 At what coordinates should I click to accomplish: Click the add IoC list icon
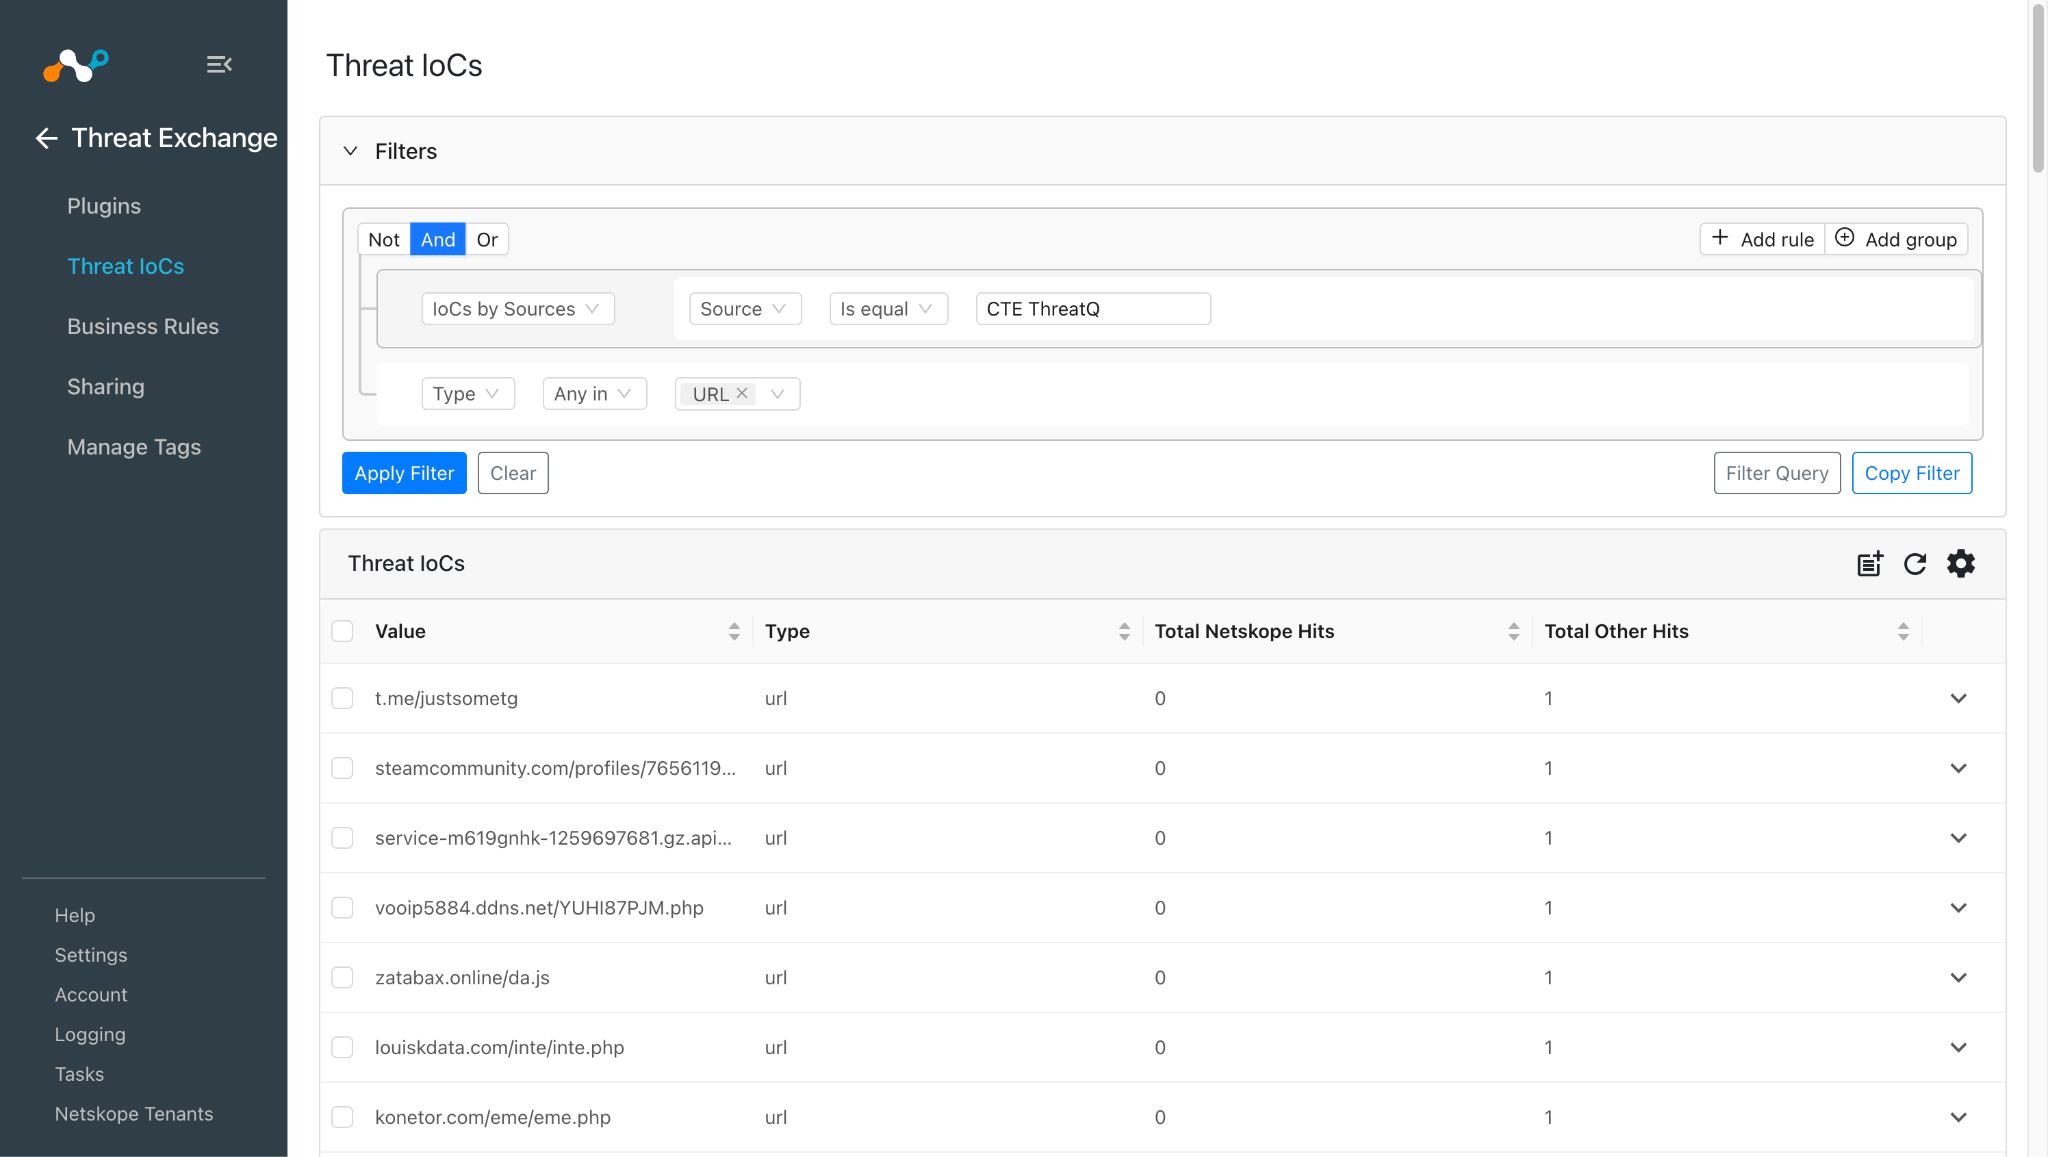pos(1870,564)
